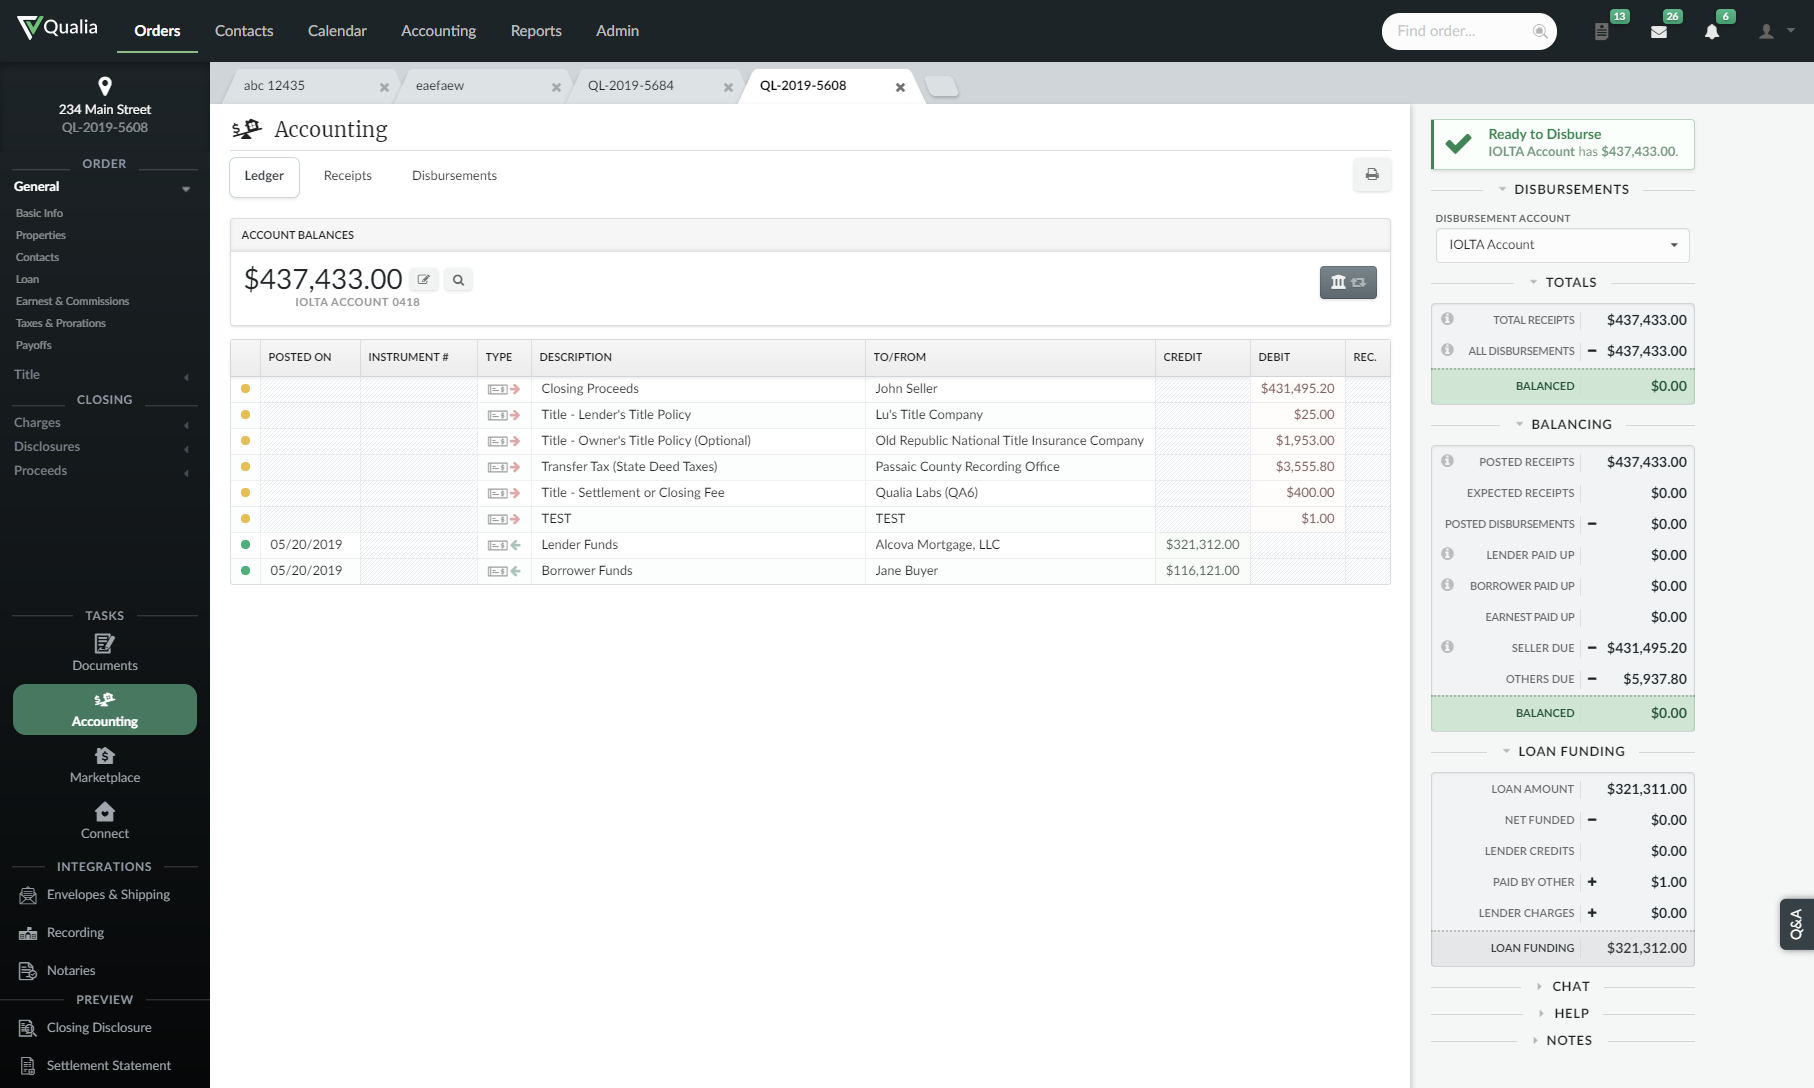Expand the Charges section
The width and height of the screenshot is (1814, 1088).
pyautogui.click(x=186, y=424)
